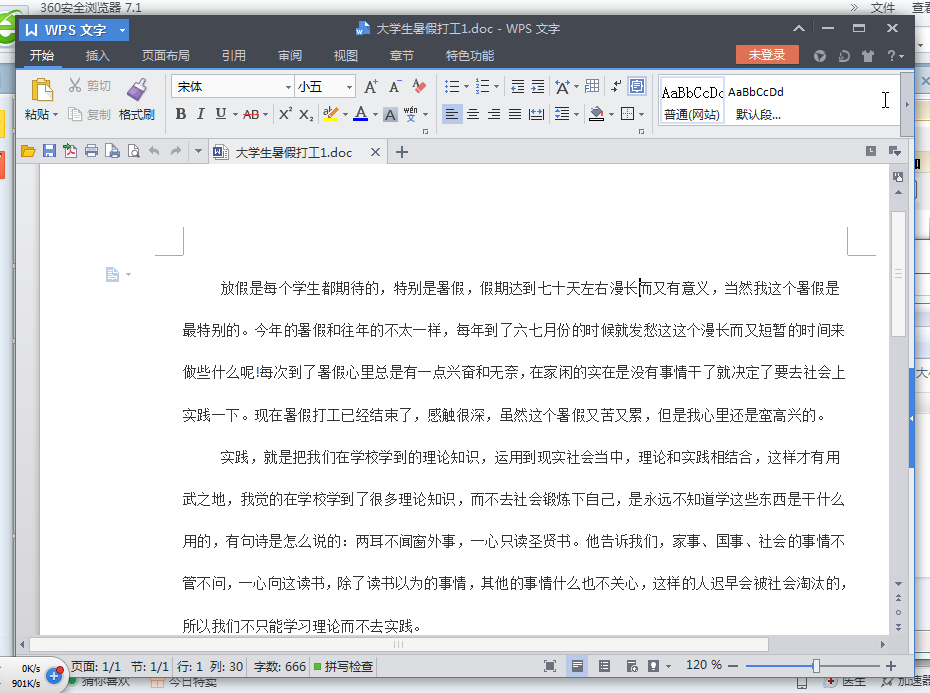The image size is (930, 693).
Task: Open the text highlight color picker
Action: click(346, 115)
